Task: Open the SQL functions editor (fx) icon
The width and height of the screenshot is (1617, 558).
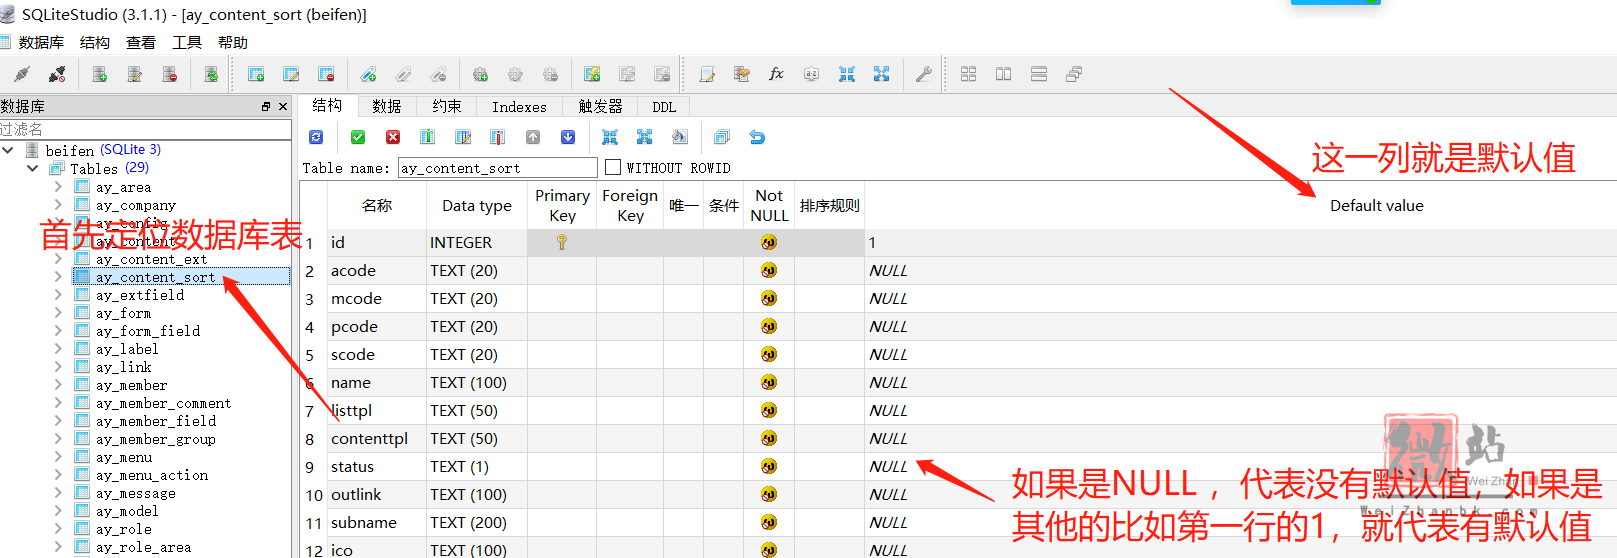Action: tap(776, 74)
